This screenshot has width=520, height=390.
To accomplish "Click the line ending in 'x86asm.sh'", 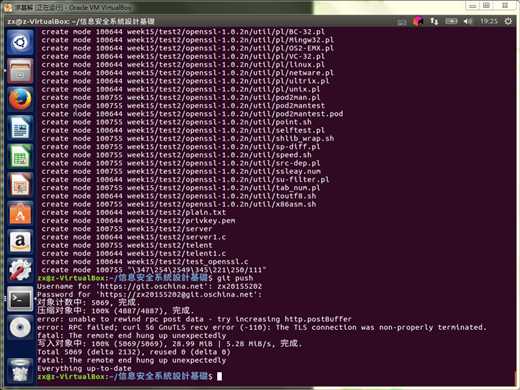I will pos(179,204).
